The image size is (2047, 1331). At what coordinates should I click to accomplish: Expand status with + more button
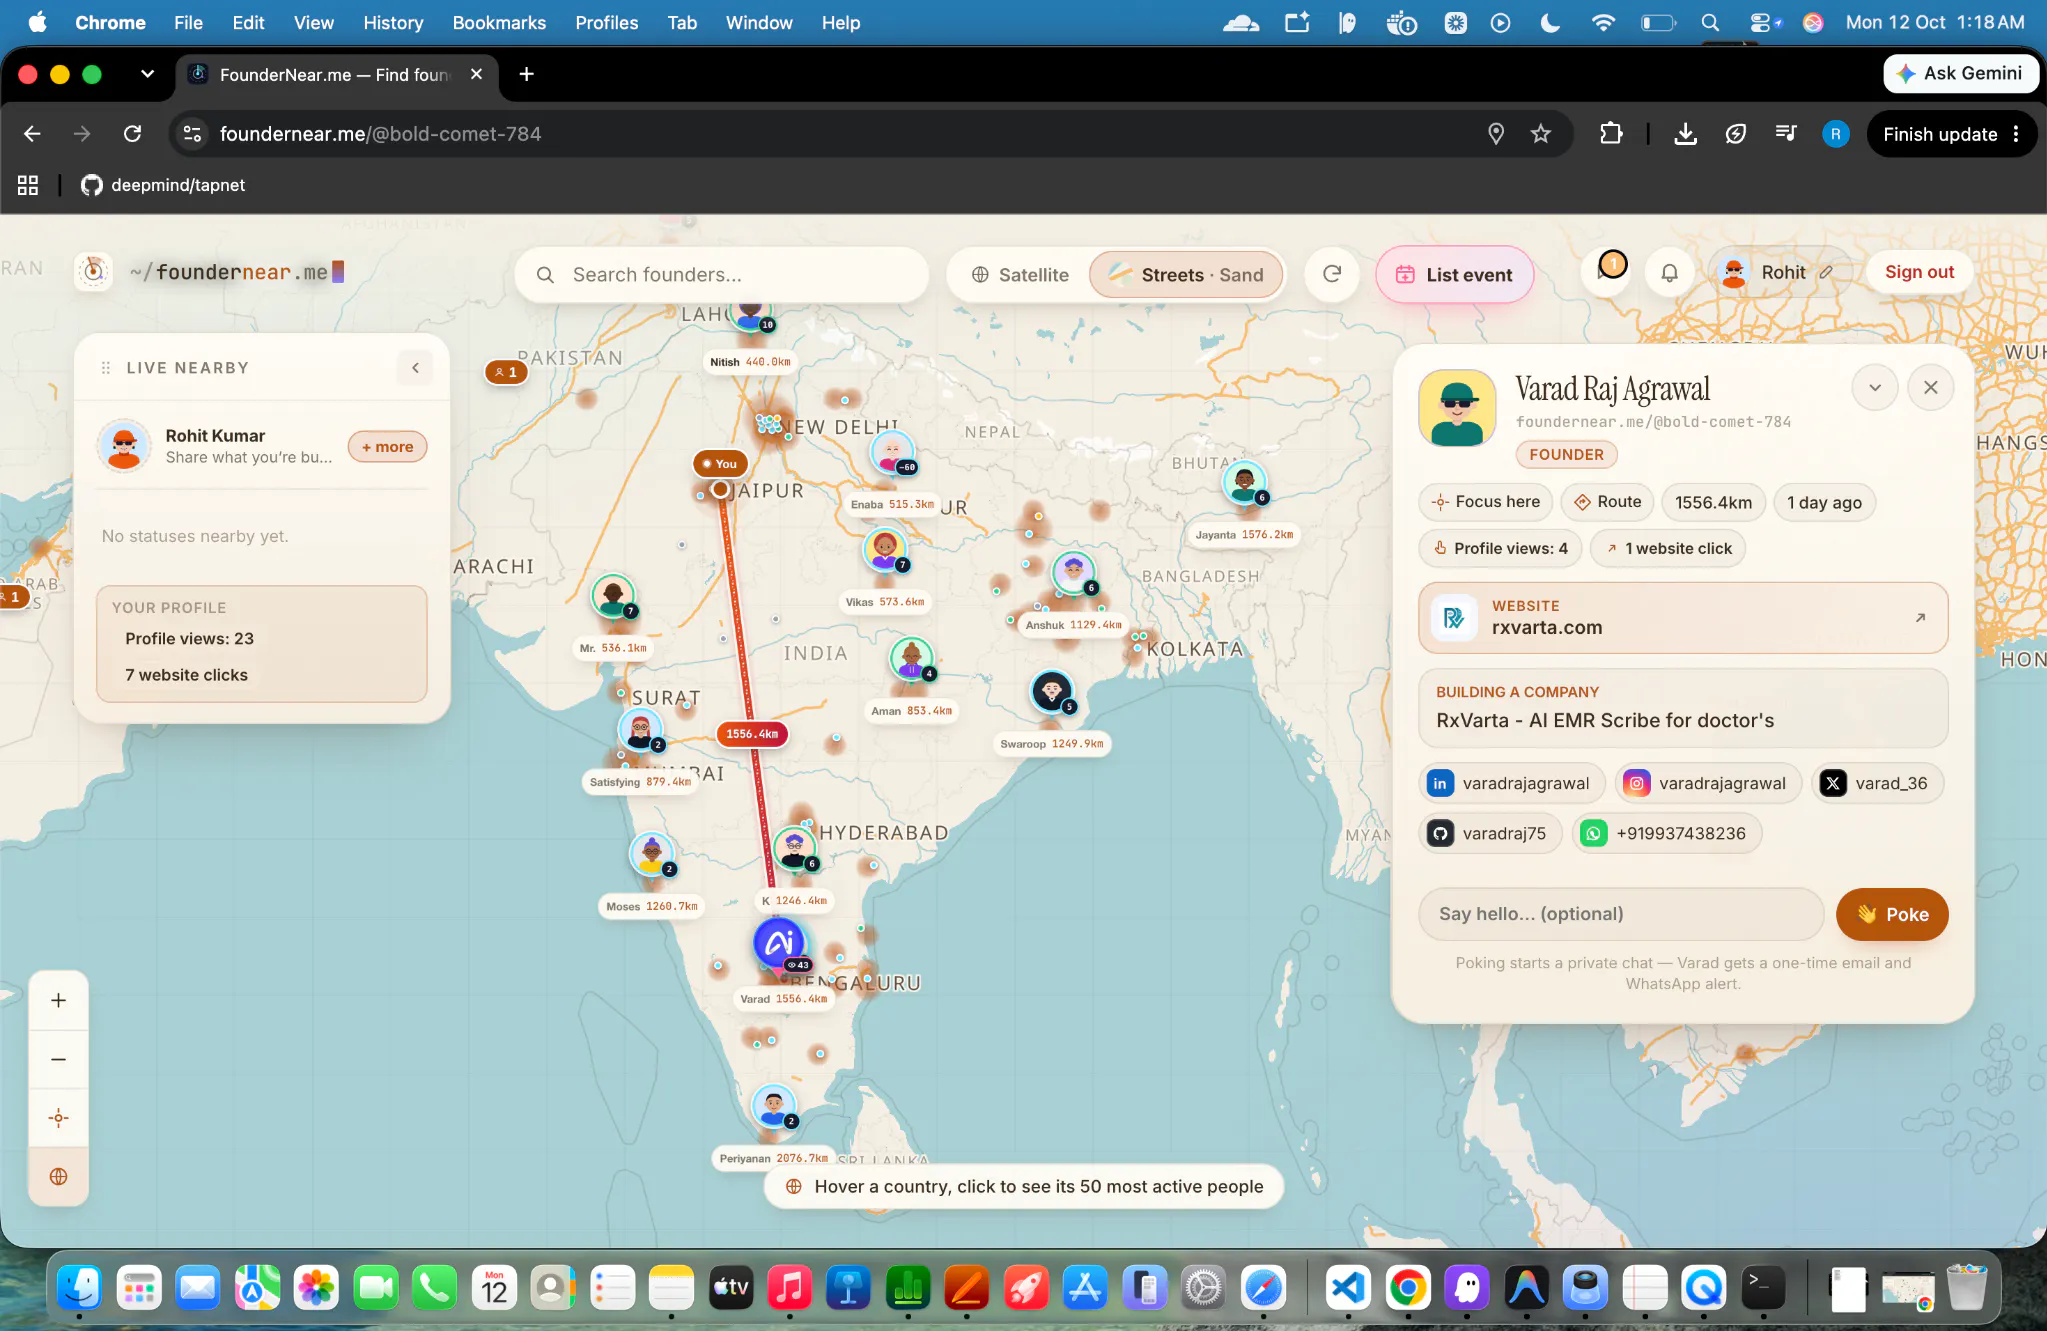[x=387, y=447]
